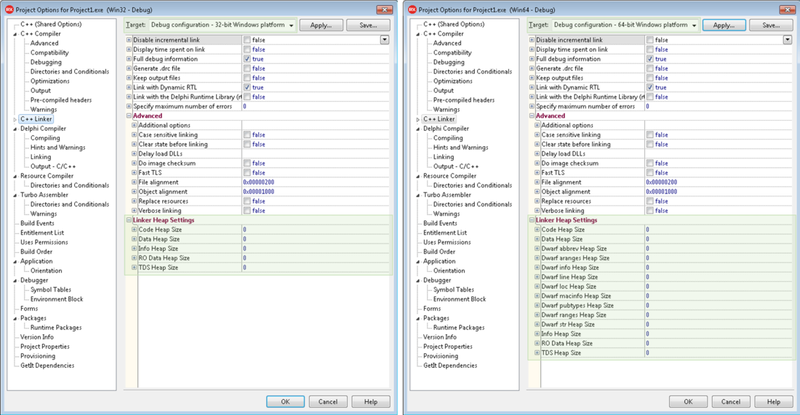Click Cancel in Win64 window
Screen dimensions: 800x415
tap(731, 402)
